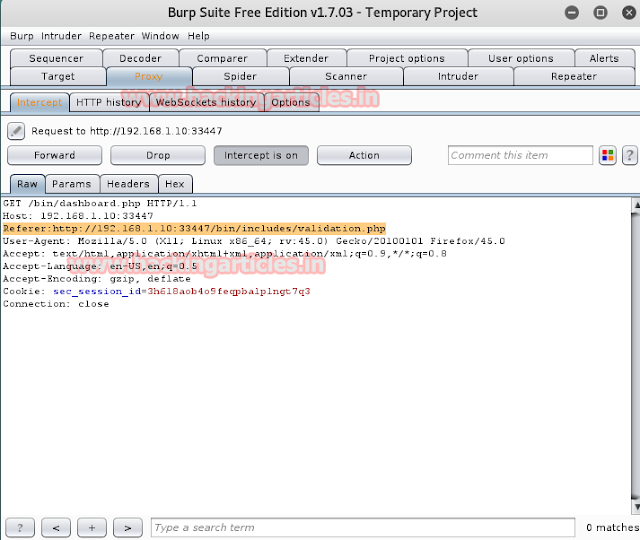The height and width of the screenshot is (540, 640).
Task: Click the 0 matches label
Action: click(x=613, y=528)
